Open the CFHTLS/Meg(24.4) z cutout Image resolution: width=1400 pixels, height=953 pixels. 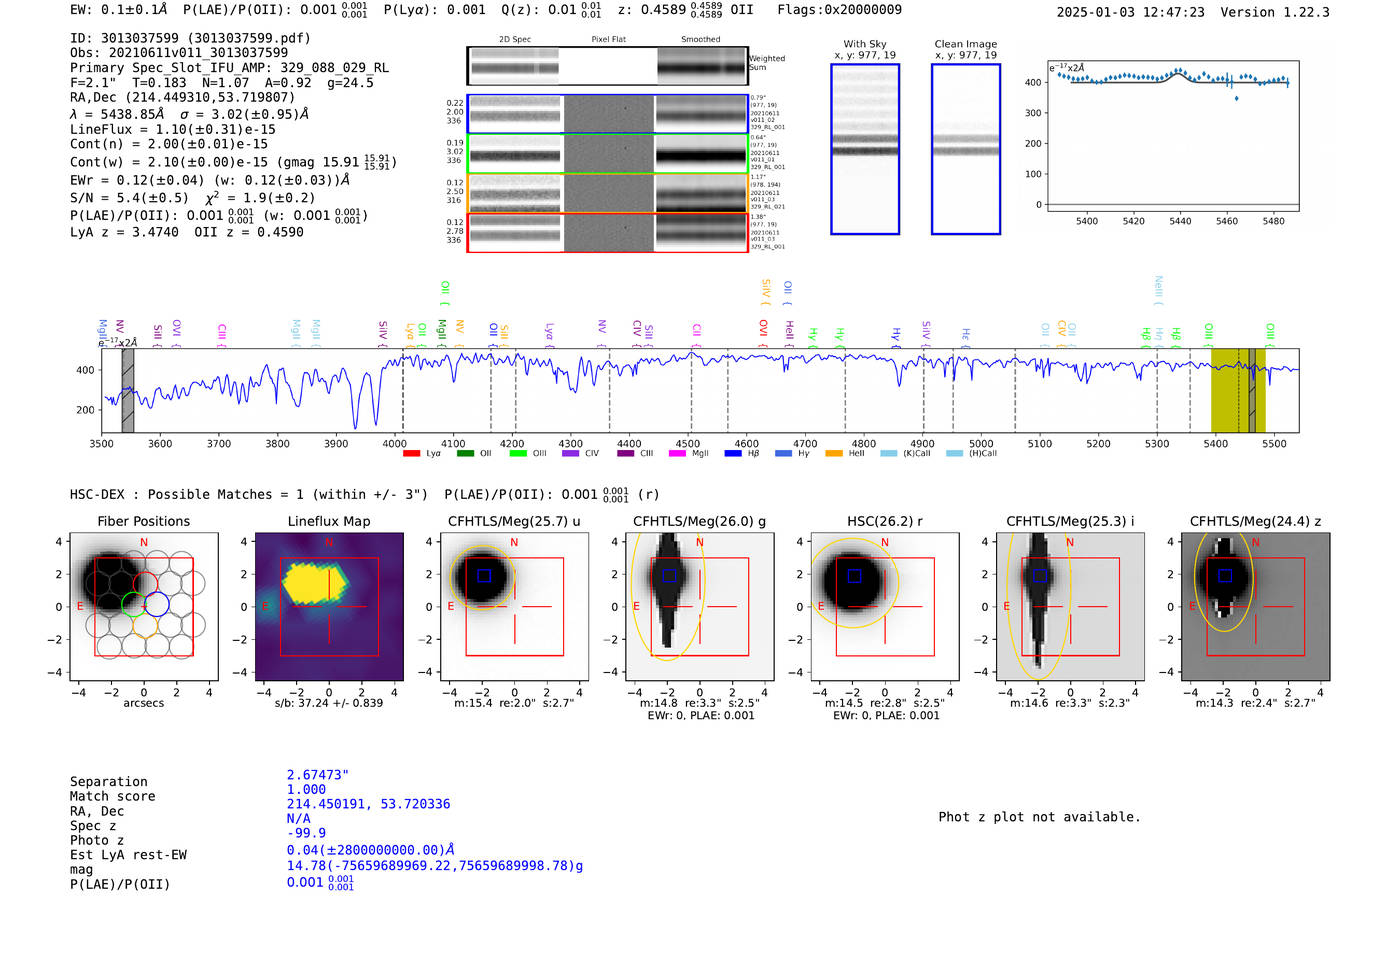1256,607
